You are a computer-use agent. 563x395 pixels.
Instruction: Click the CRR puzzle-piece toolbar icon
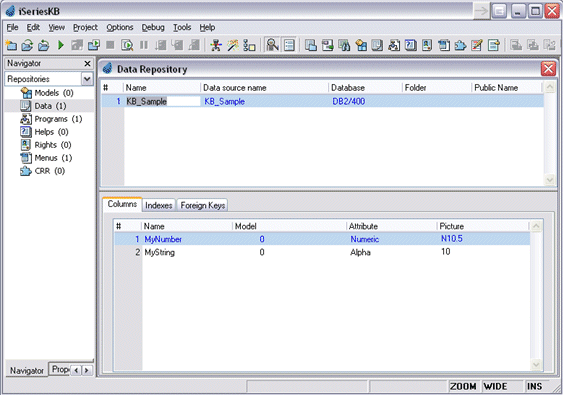click(x=460, y=45)
